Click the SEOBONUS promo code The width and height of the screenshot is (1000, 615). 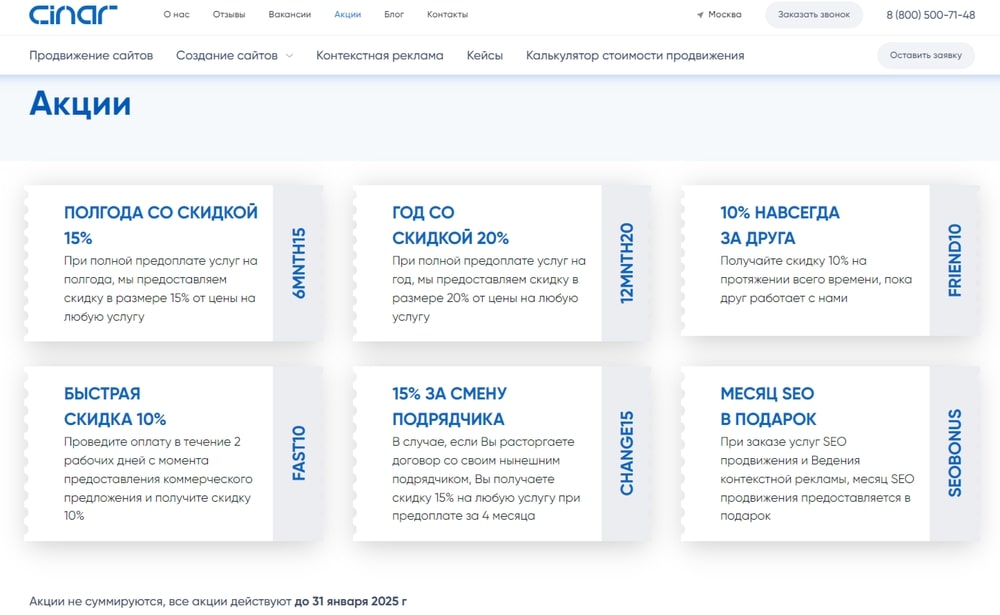coord(955,453)
